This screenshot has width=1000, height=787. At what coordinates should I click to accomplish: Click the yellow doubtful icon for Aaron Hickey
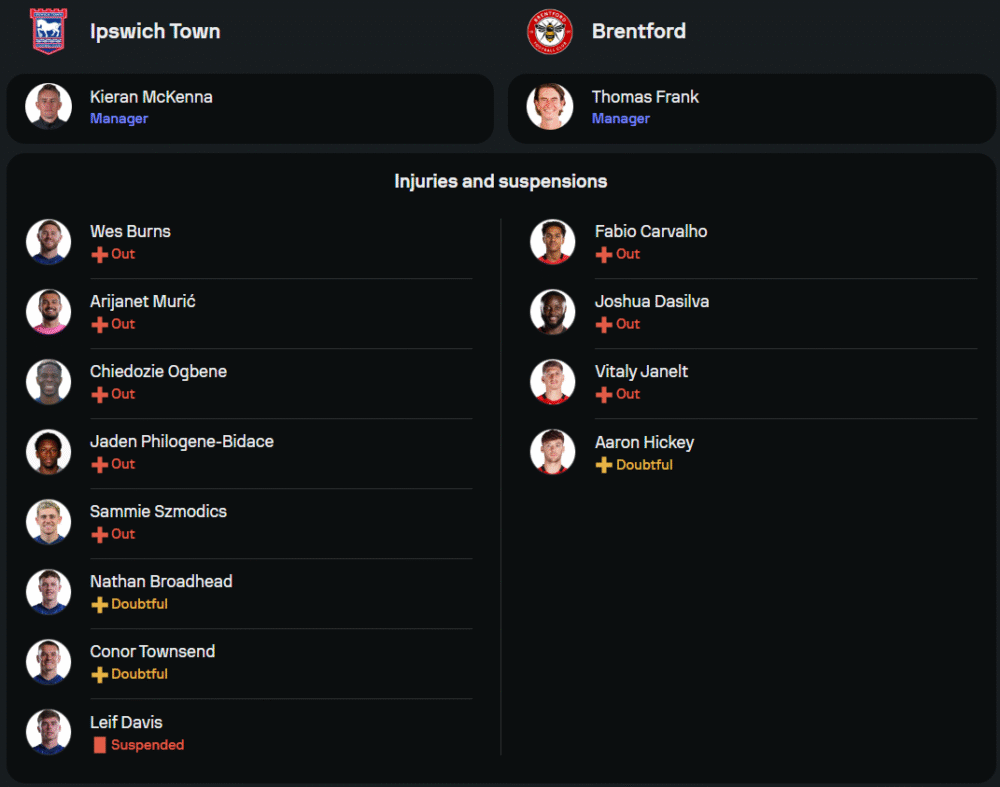coord(604,466)
